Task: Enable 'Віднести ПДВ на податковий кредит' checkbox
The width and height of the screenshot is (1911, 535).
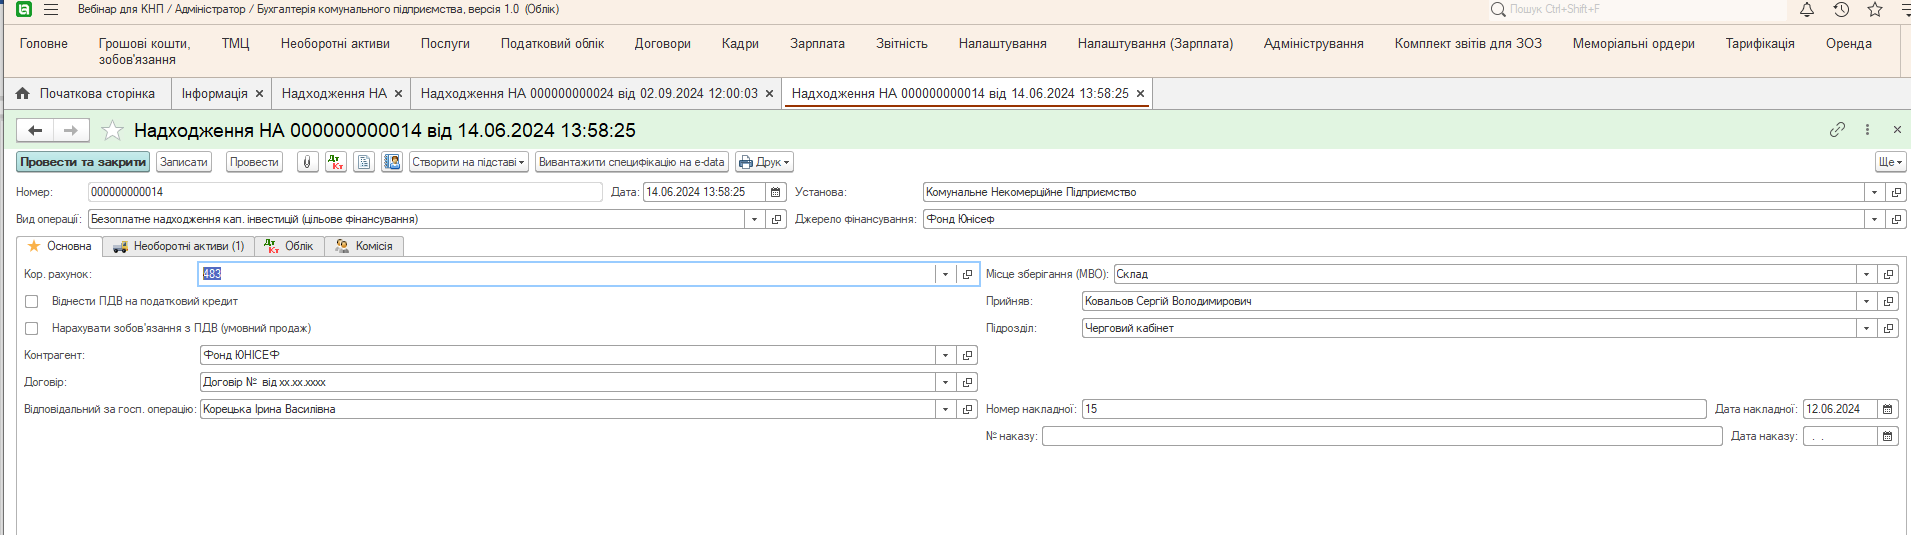Action: coord(32,301)
